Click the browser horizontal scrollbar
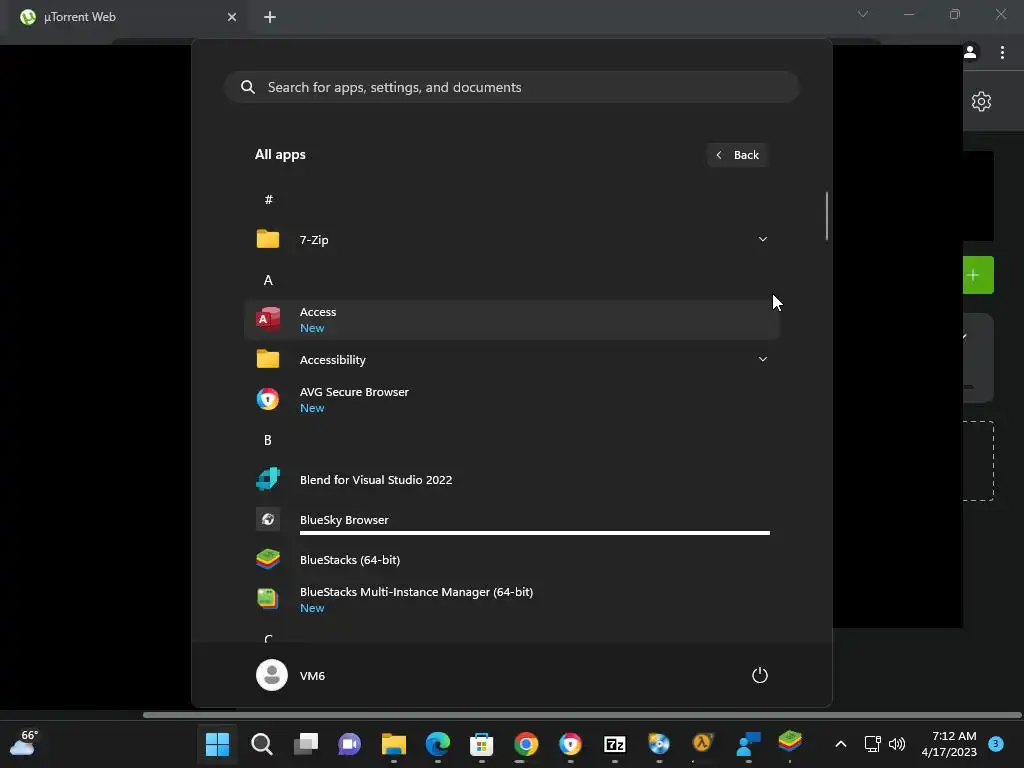 pos(582,715)
